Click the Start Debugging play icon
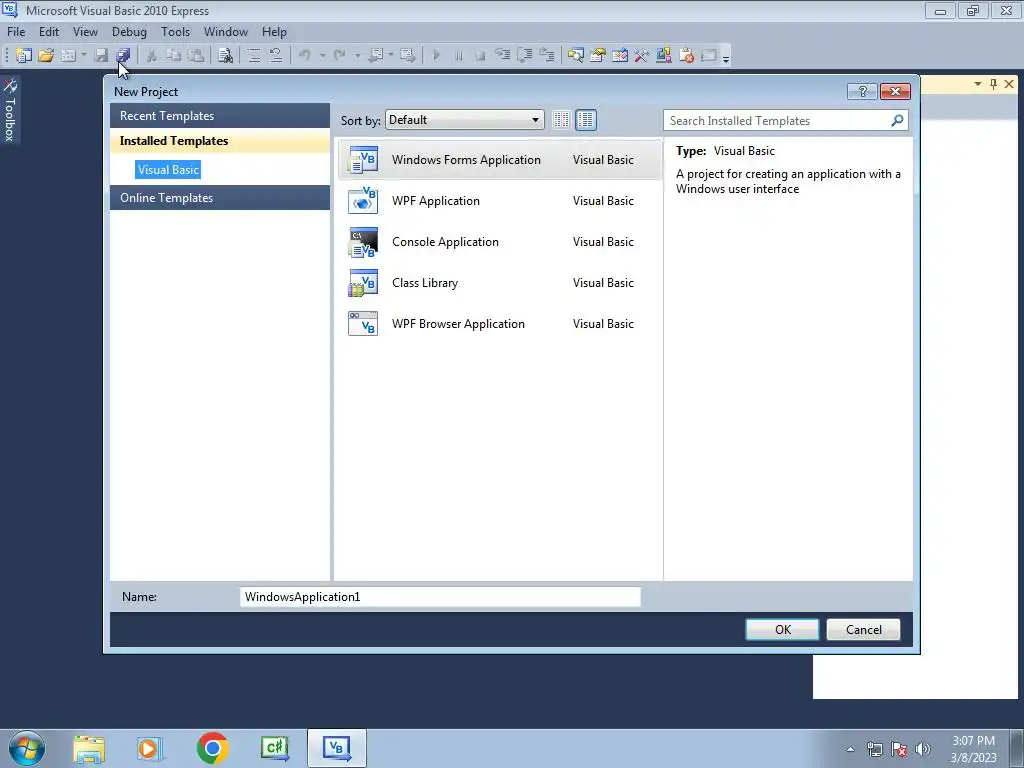 click(x=436, y=56)
